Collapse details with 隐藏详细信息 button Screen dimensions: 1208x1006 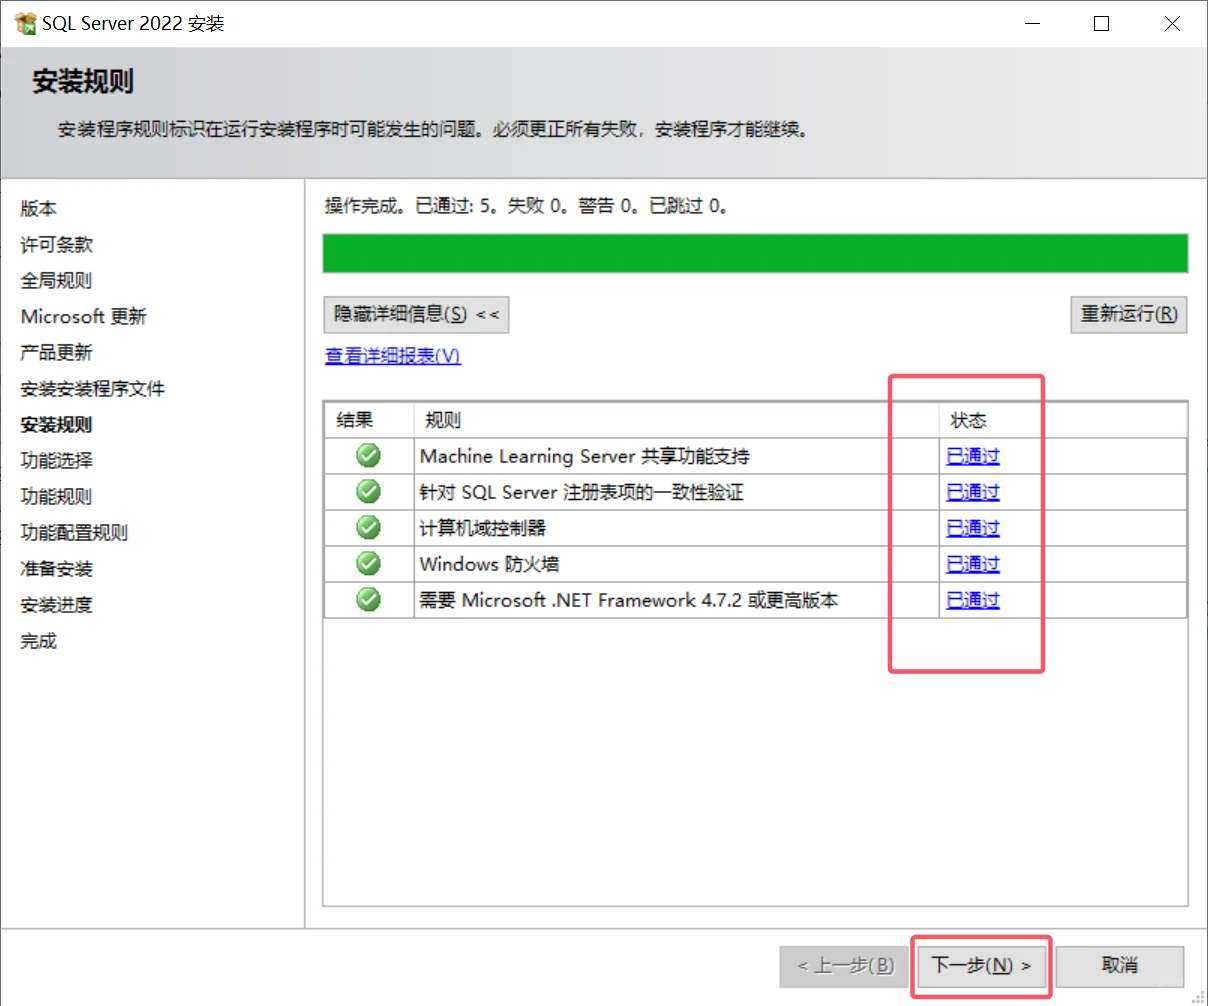(x=415, y=314)
